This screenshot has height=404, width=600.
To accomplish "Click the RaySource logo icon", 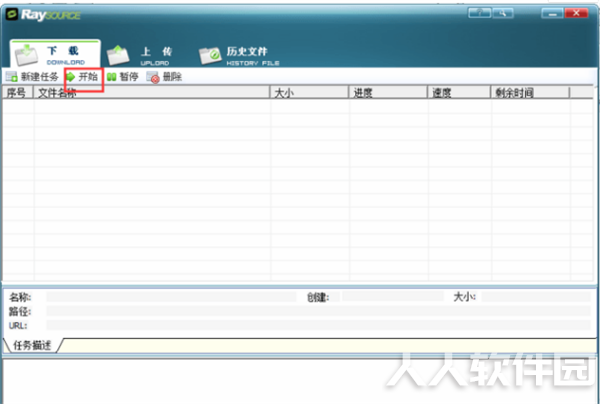I will [x=12, y=15].
